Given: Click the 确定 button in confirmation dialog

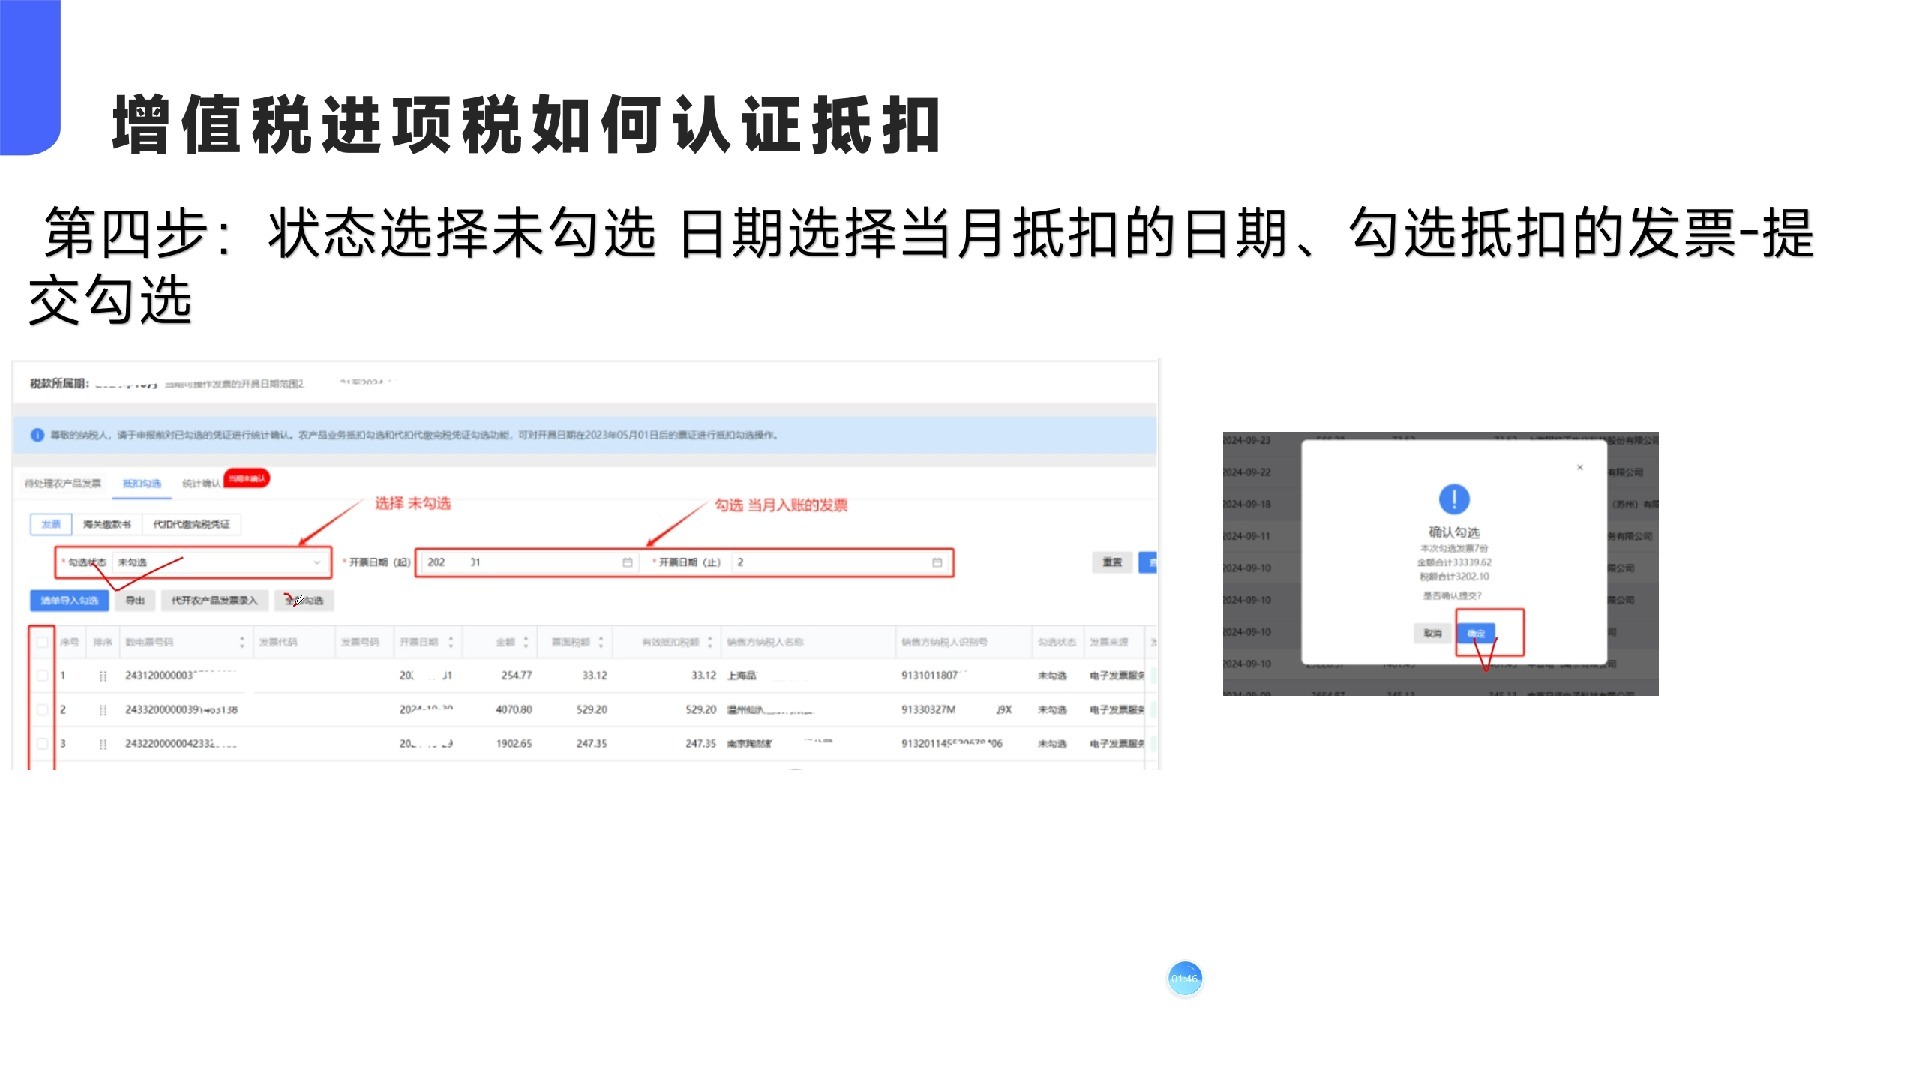Looking at the screenshot, I should coord(1476,633).
